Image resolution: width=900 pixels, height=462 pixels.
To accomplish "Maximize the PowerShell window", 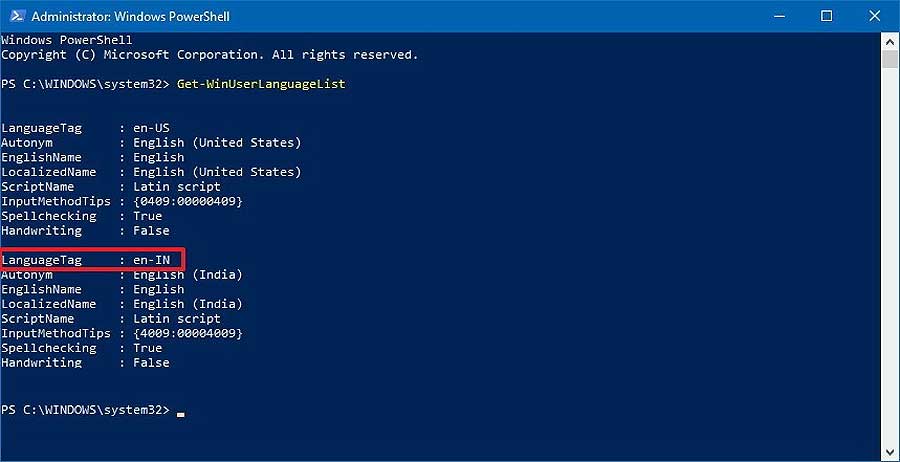I will point(827,16).
